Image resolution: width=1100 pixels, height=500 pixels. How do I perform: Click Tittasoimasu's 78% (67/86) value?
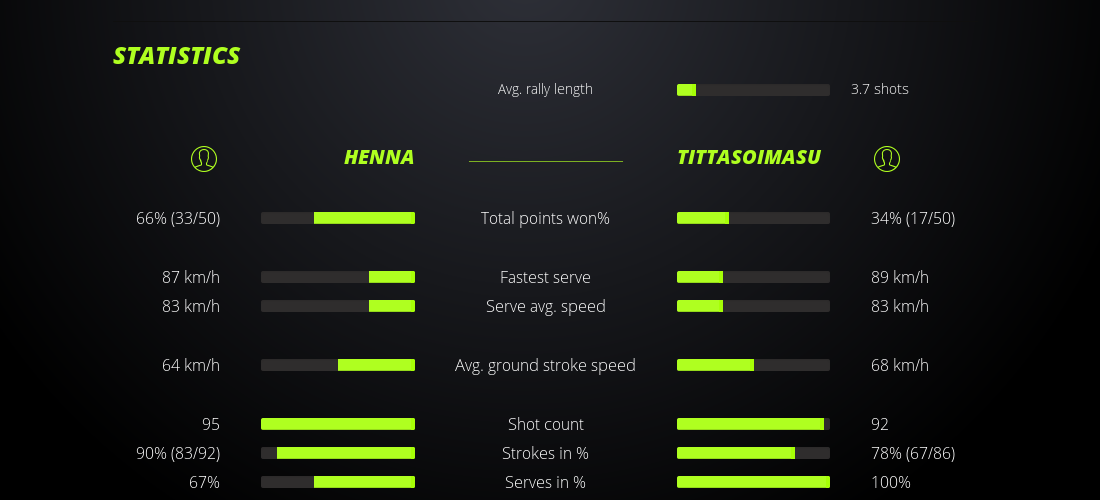(913, 453)
